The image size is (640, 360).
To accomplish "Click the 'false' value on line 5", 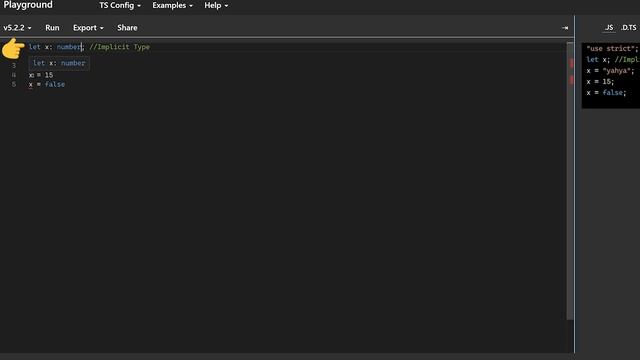I will (x=55, y=84).
